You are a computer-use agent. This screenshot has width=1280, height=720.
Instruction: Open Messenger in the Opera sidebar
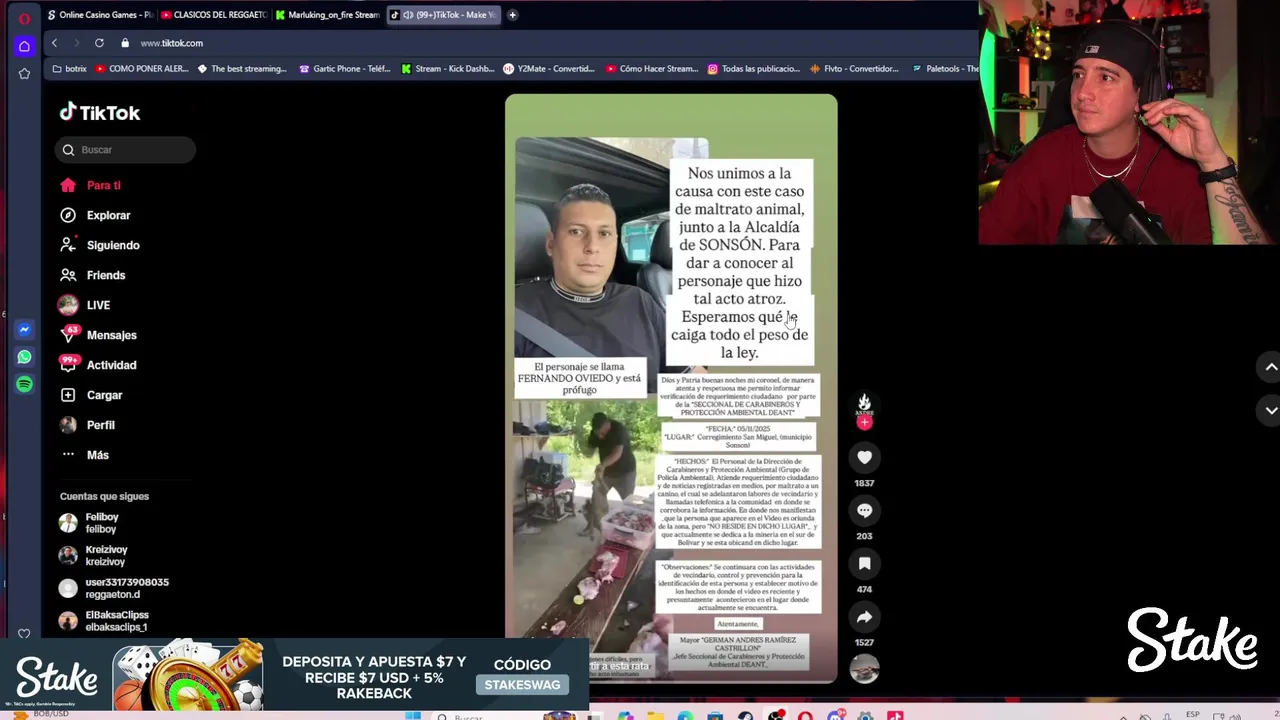24,329
